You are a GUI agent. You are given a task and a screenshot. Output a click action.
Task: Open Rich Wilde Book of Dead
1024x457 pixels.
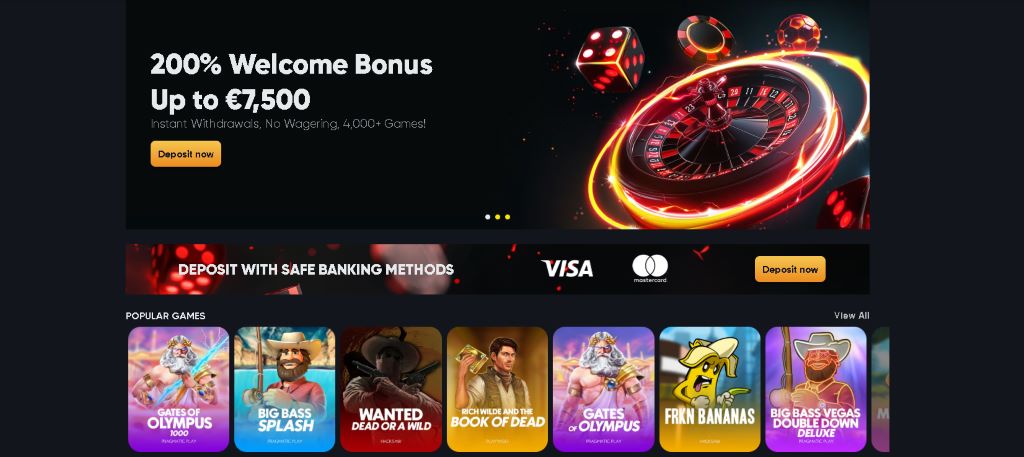tap(497, 389)
